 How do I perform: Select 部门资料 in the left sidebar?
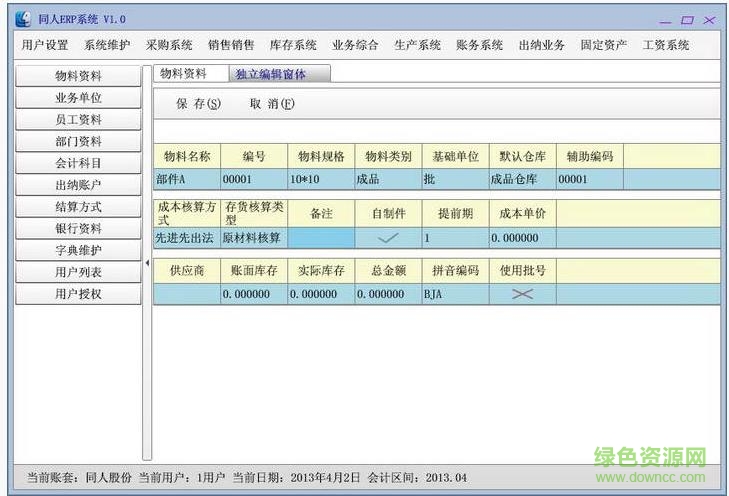pos(78,141)
